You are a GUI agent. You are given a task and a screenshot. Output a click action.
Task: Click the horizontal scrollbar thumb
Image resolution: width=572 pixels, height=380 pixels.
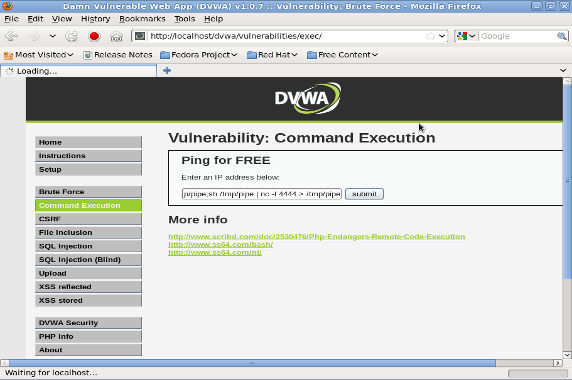252,363
